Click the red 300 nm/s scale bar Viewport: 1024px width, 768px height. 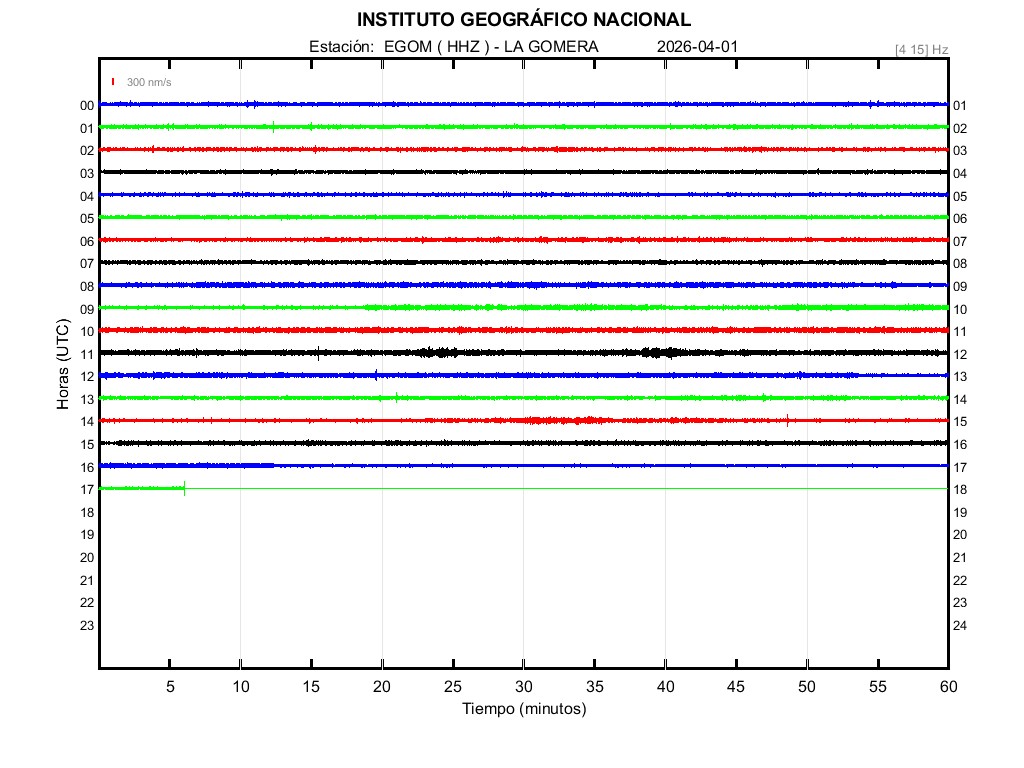(113, 82)
